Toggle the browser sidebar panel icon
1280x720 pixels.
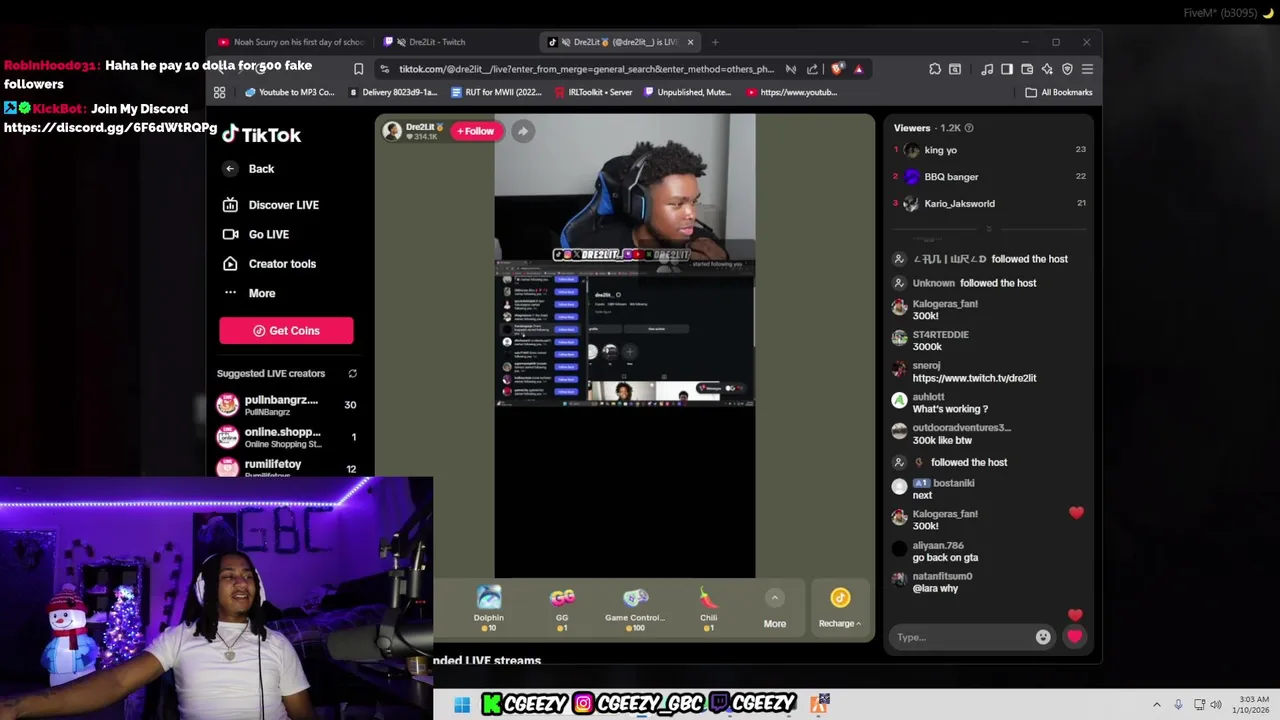coord(1007,69)
